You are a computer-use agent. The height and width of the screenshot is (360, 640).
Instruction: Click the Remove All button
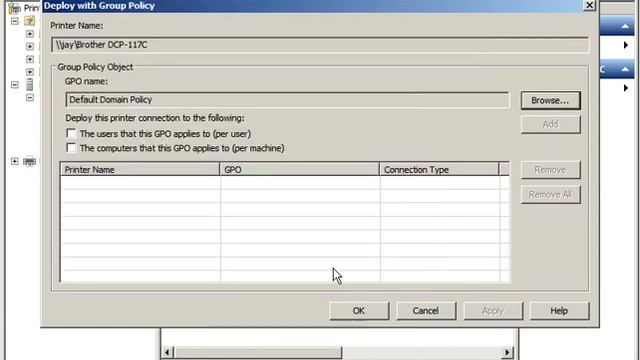click(x=550, y=194)
